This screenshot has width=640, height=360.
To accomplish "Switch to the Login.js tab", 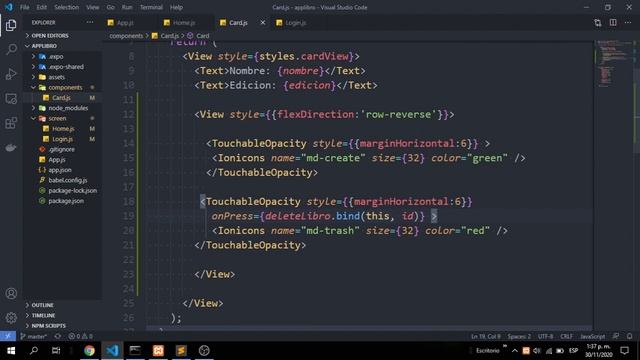I will (296, 23).
